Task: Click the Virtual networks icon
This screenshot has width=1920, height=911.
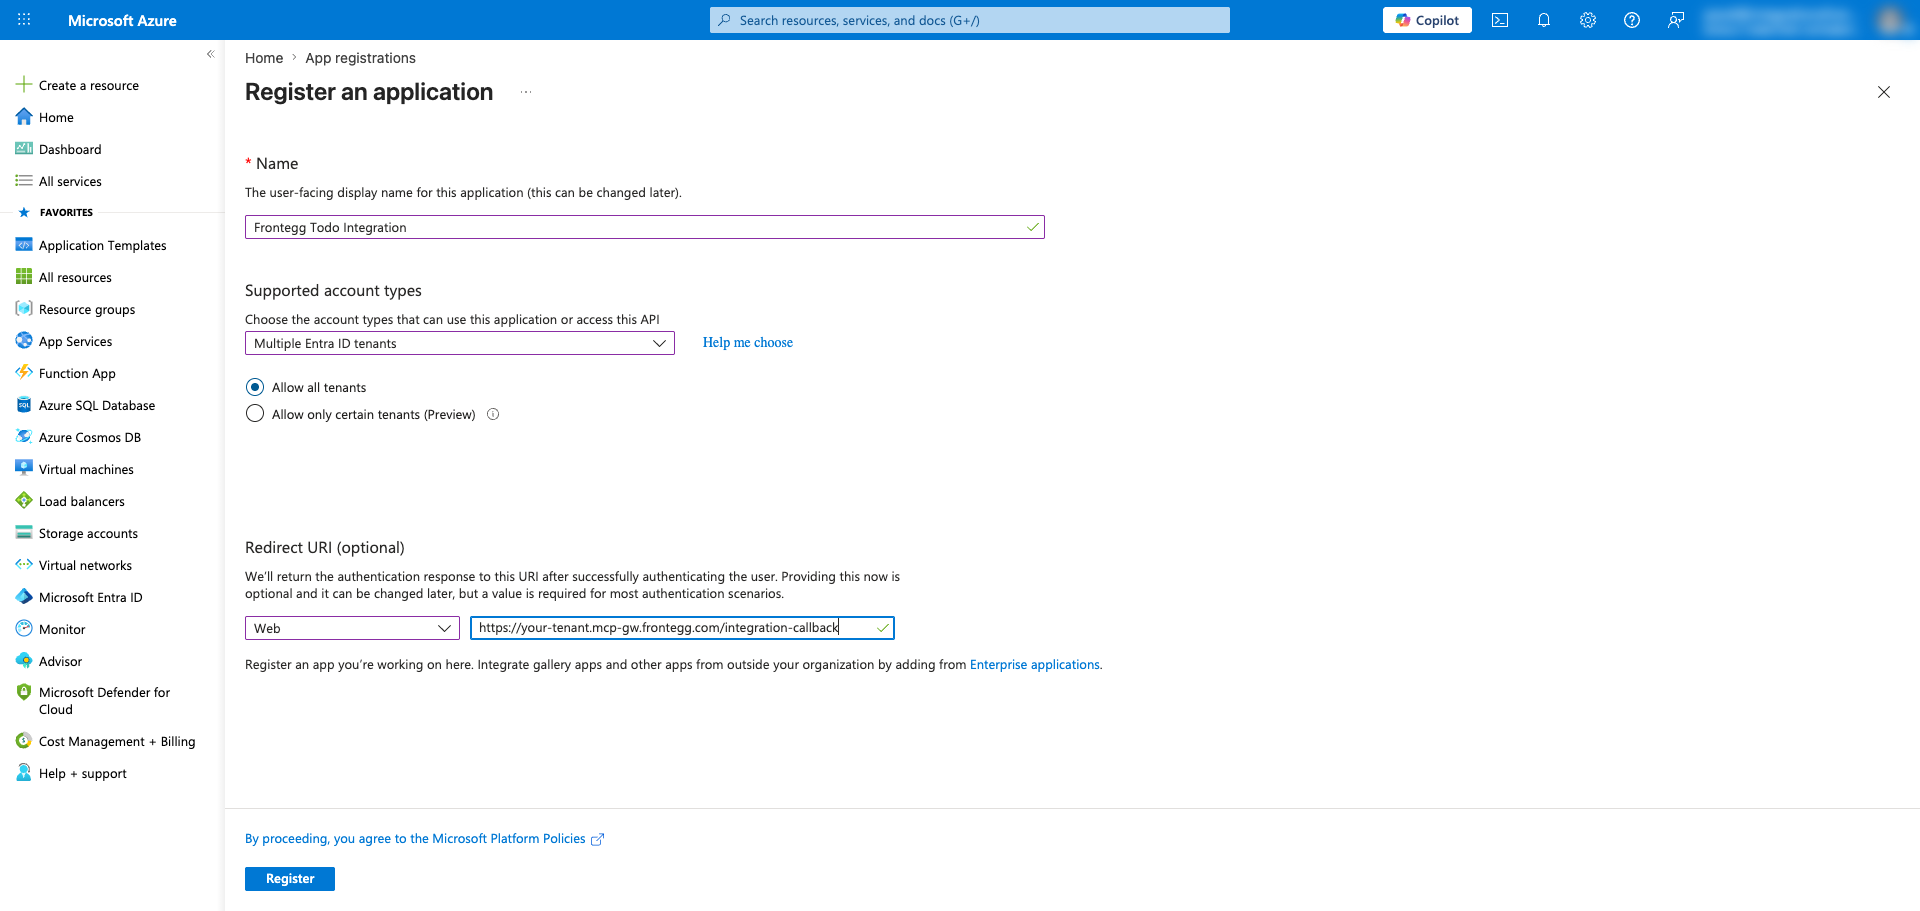Action: tap(24, 565)
